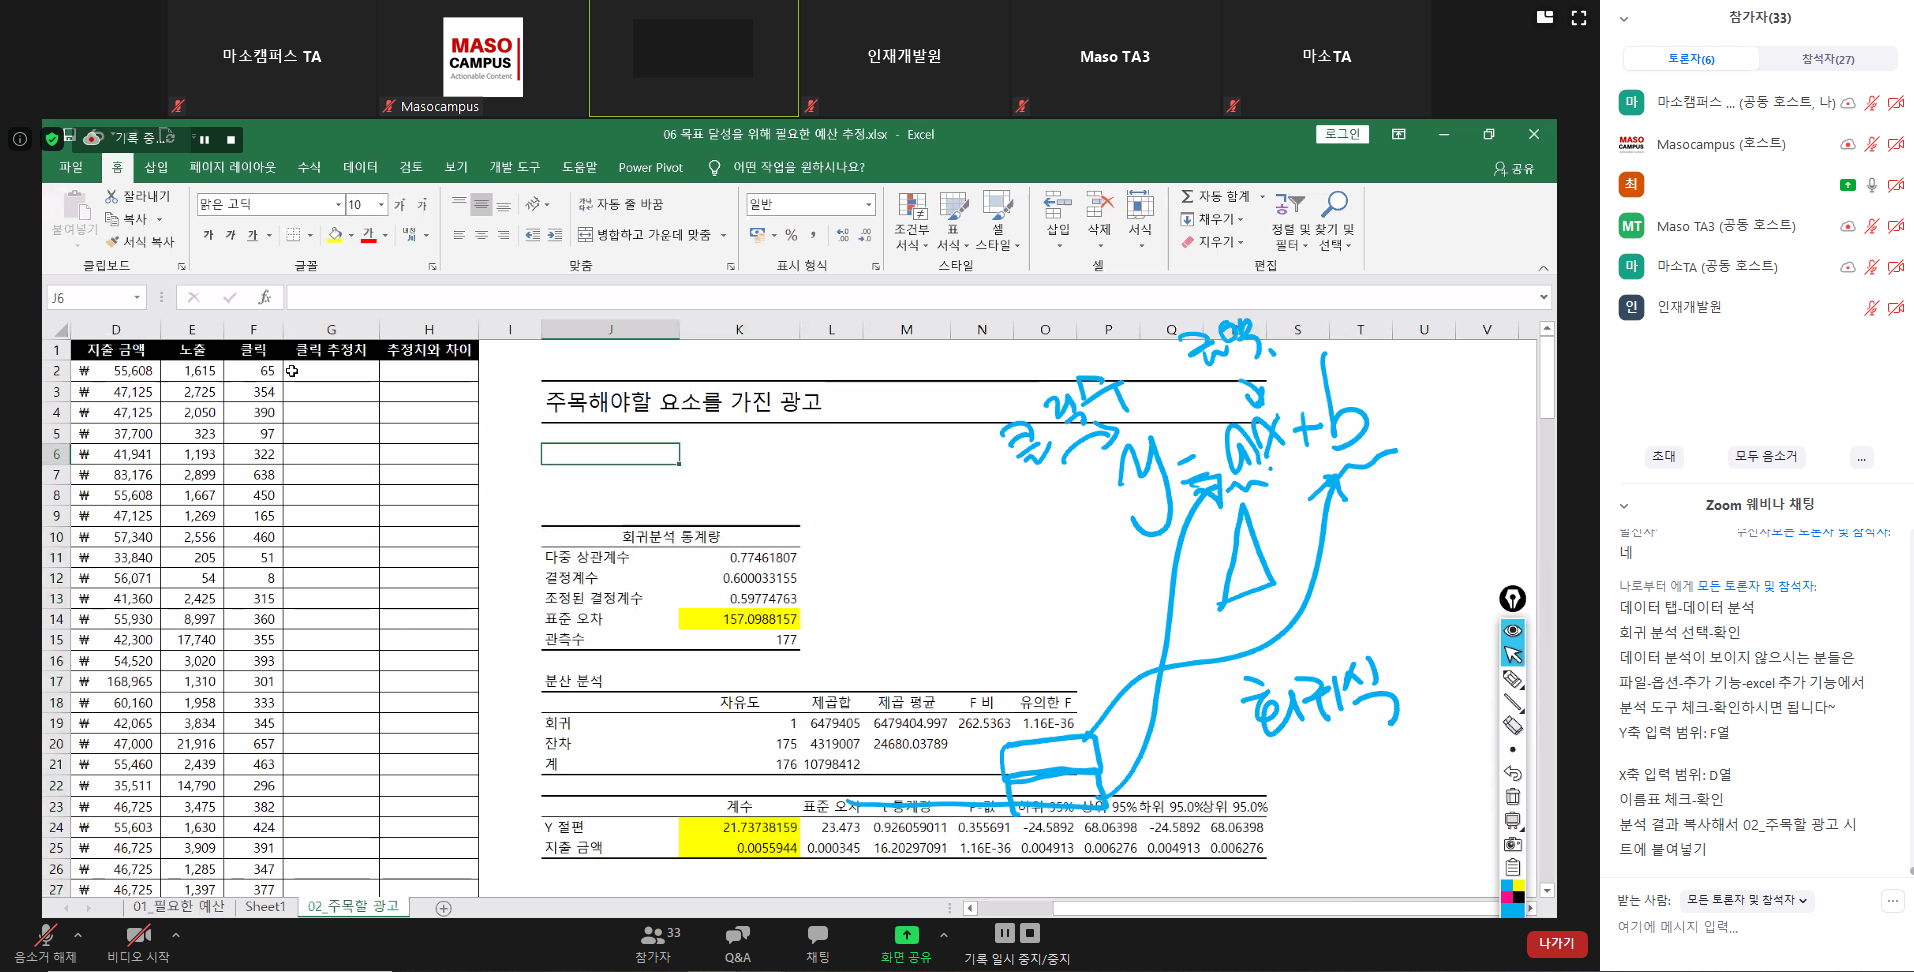
Task: Click the red 나가기 (Leave) button
Action: pos(1556,943)
